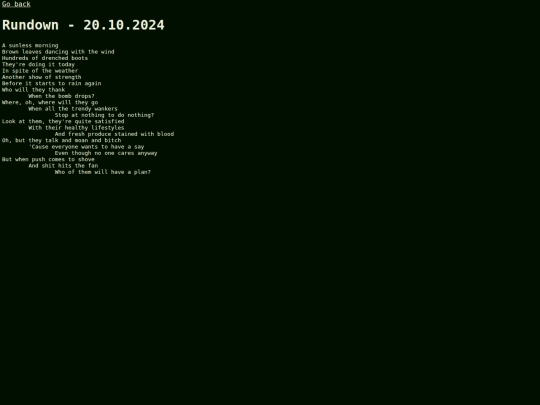Click 'But when push comes to shove'

48,159
